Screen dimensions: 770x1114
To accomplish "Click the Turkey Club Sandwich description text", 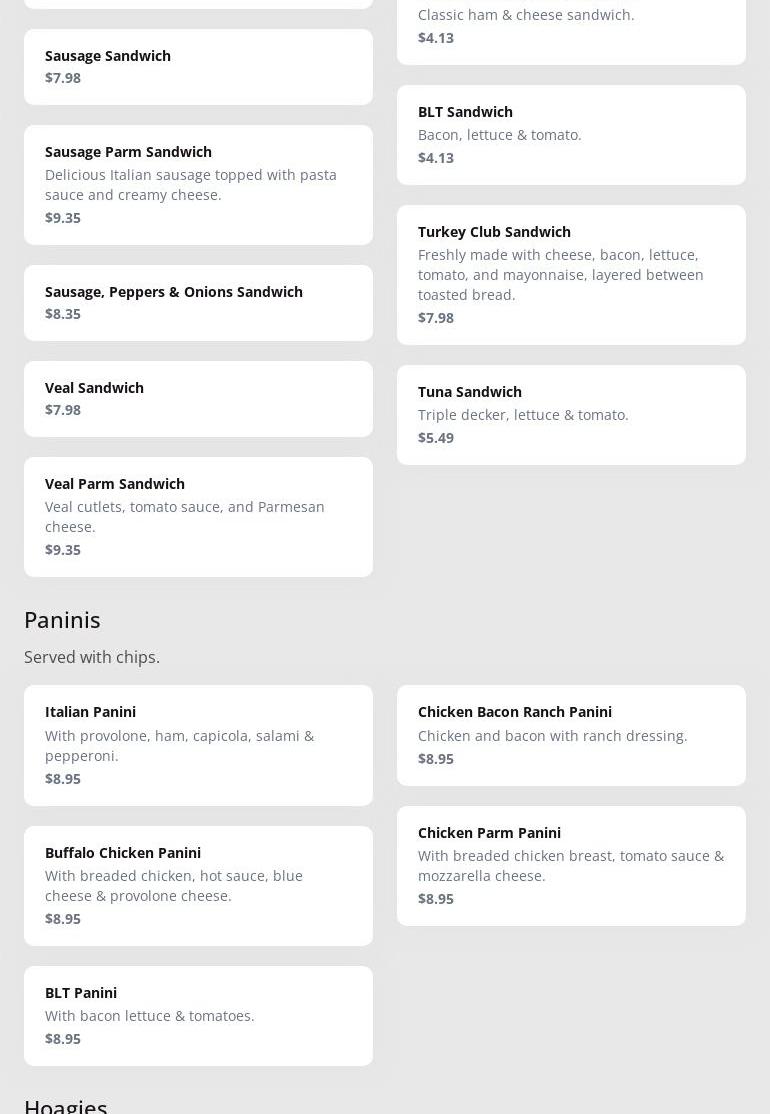I will [x=560, y=275].
